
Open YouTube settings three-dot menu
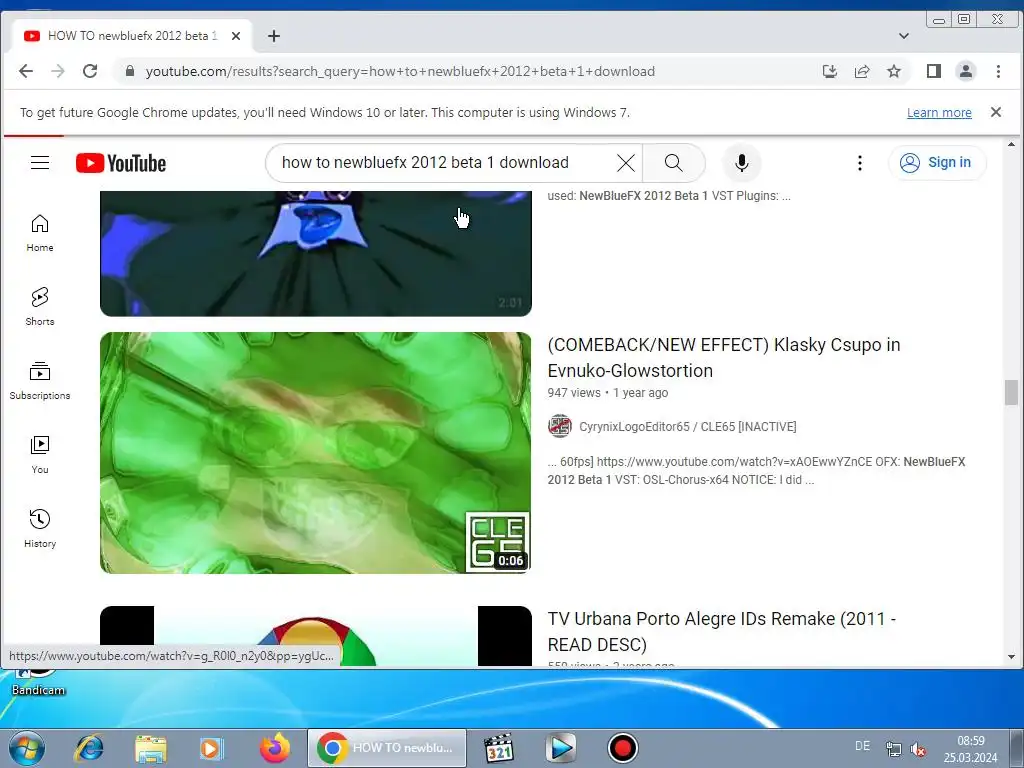point(859,163)
